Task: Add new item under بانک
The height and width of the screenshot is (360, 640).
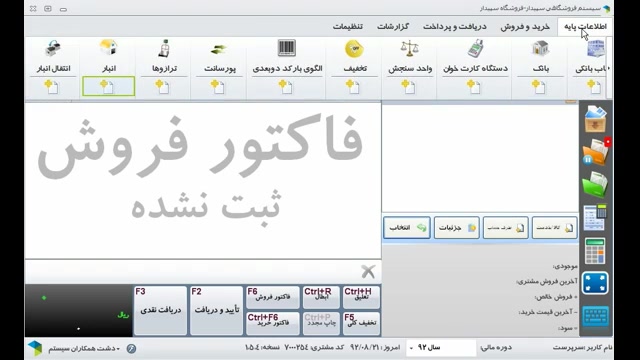Action: 538,87
